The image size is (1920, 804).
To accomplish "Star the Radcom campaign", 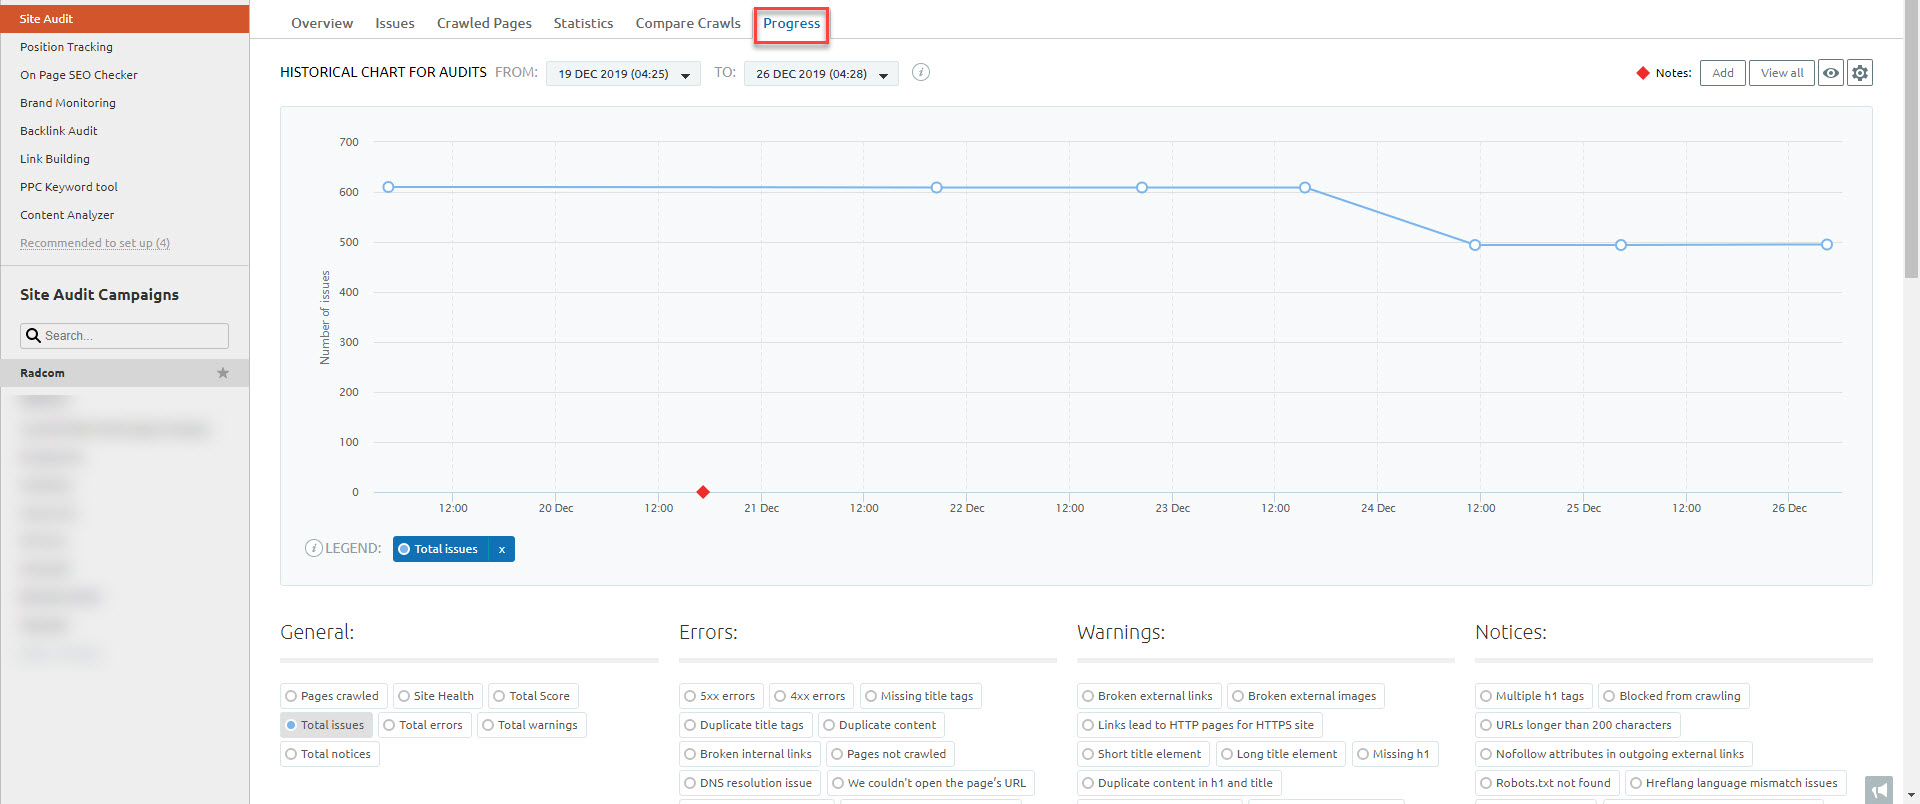I will point(223,373).
